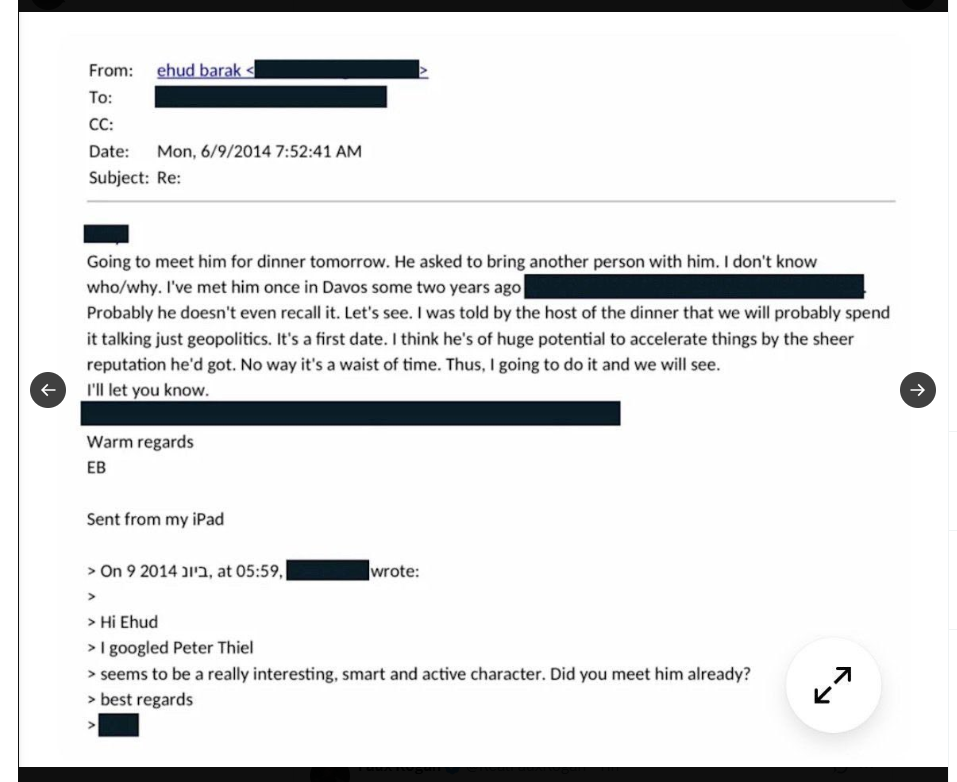The height and width of the screenshot is (782, 957).
Task: Advance to the next image with right arrow
Action: [x=917, y=390]
